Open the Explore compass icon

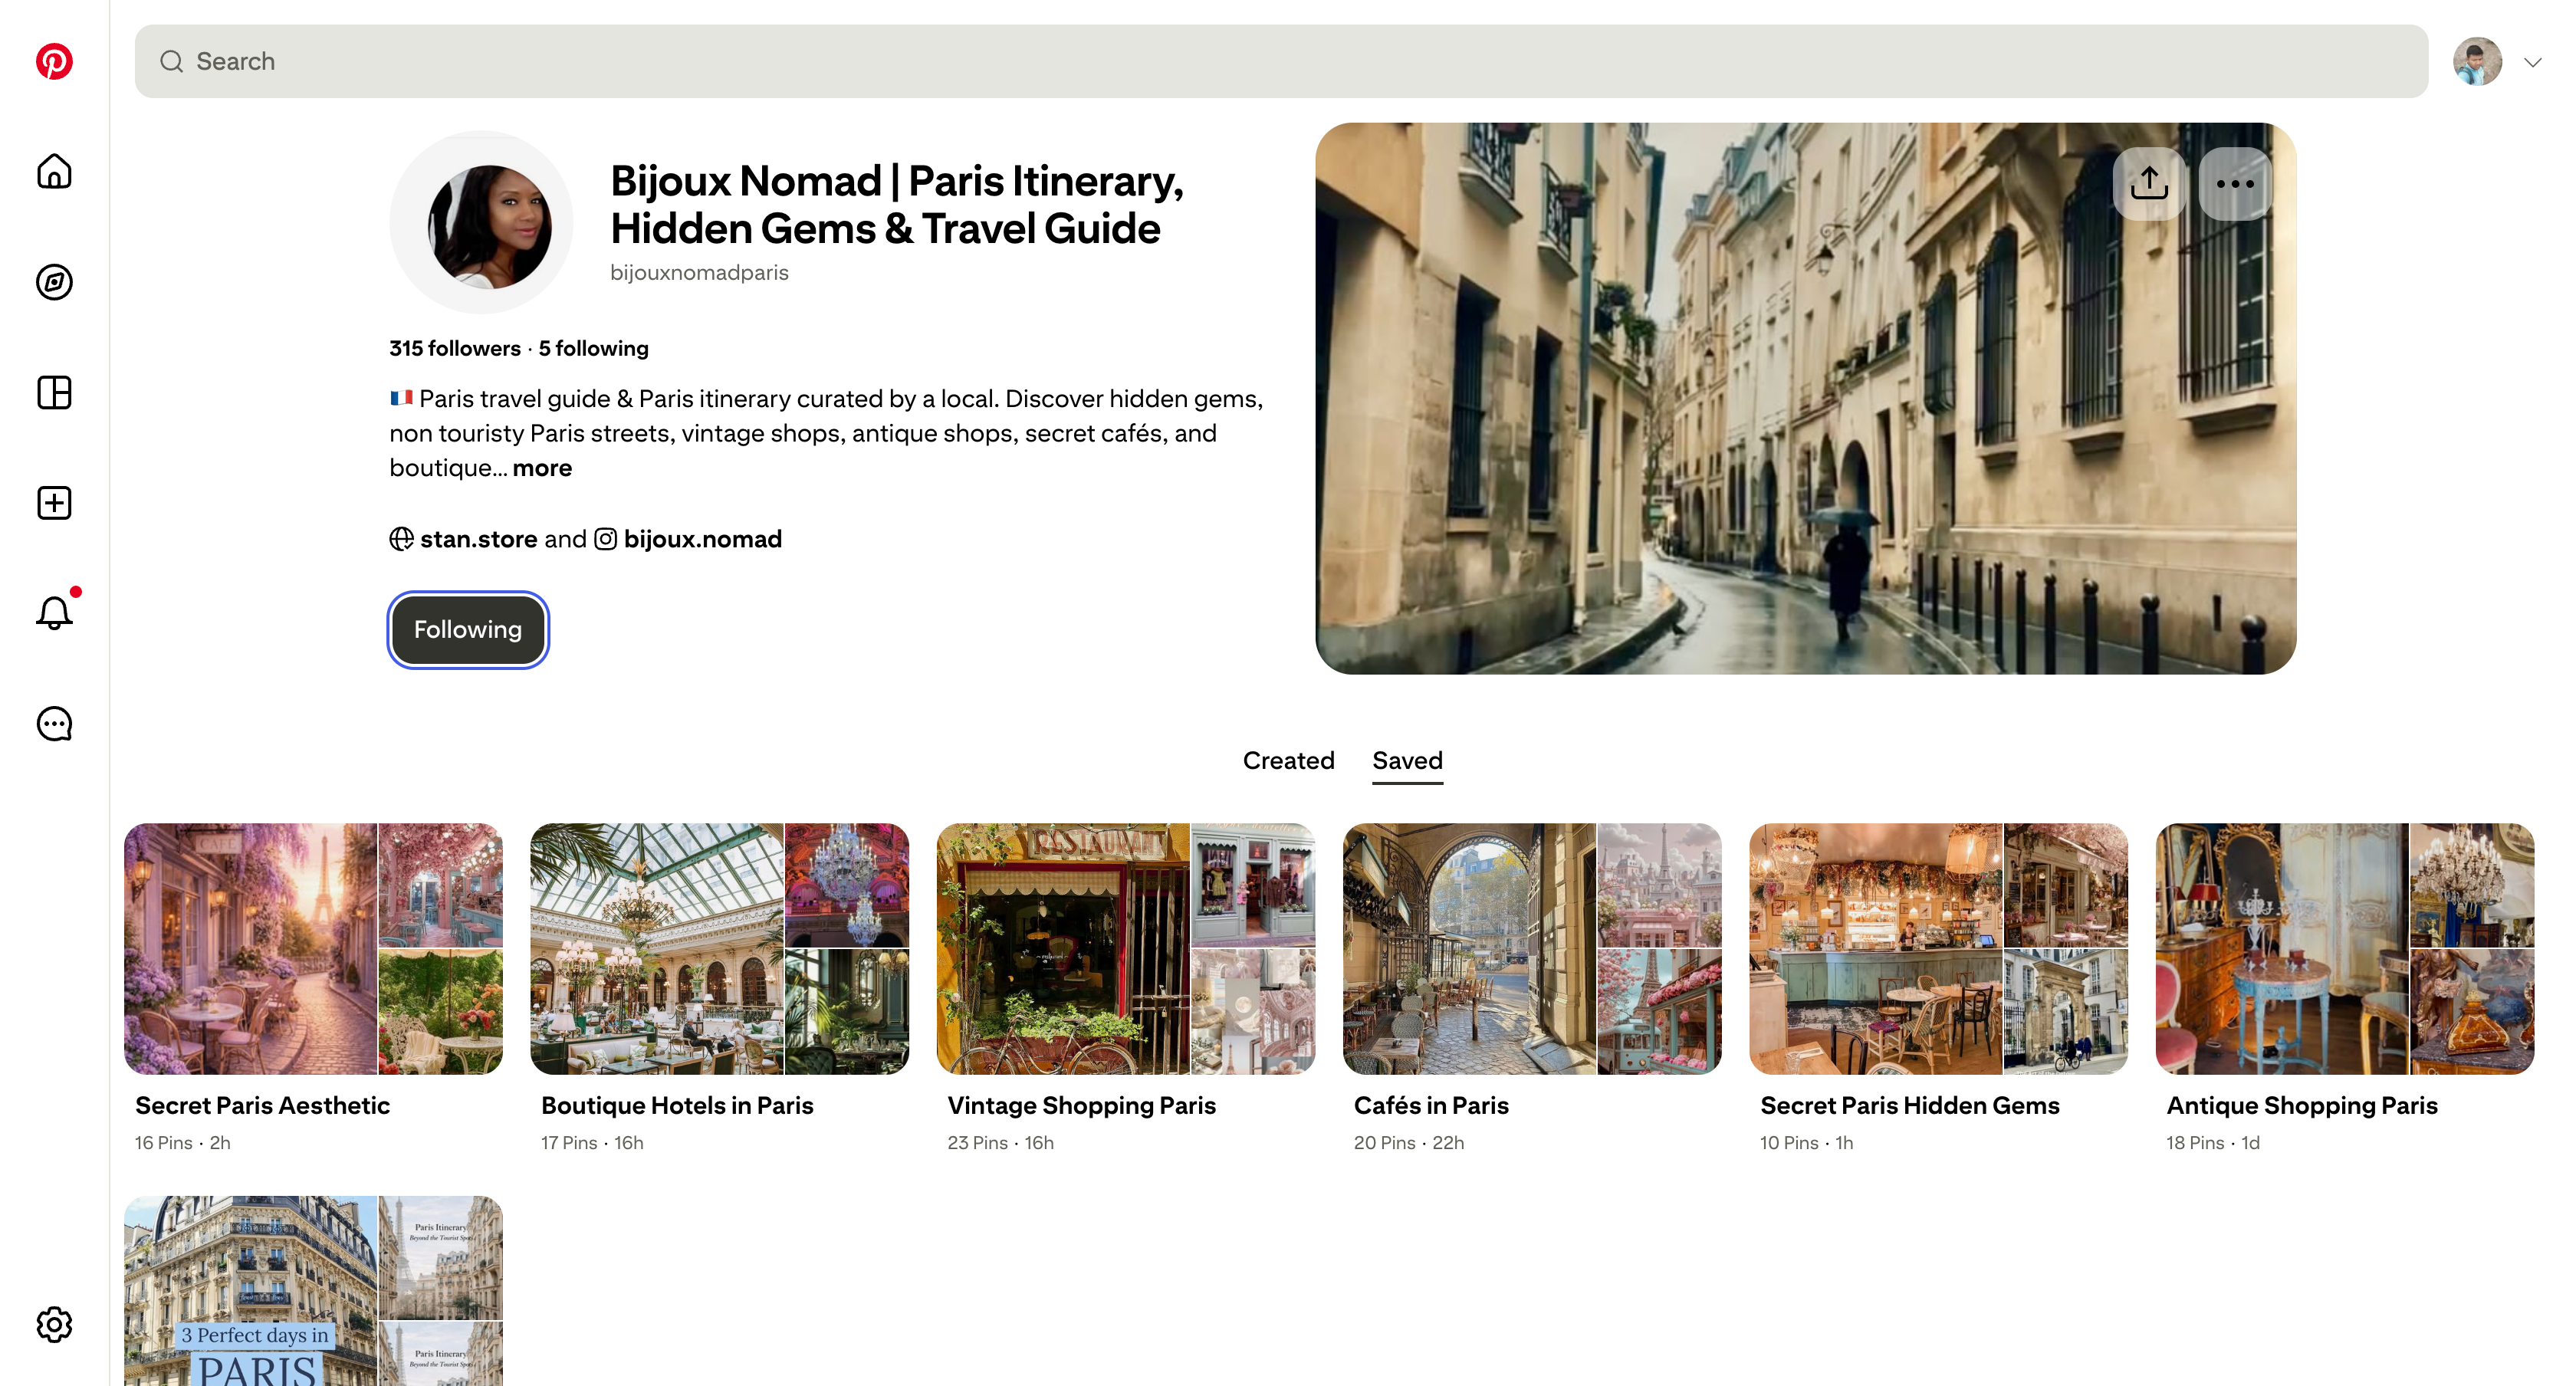54,282
